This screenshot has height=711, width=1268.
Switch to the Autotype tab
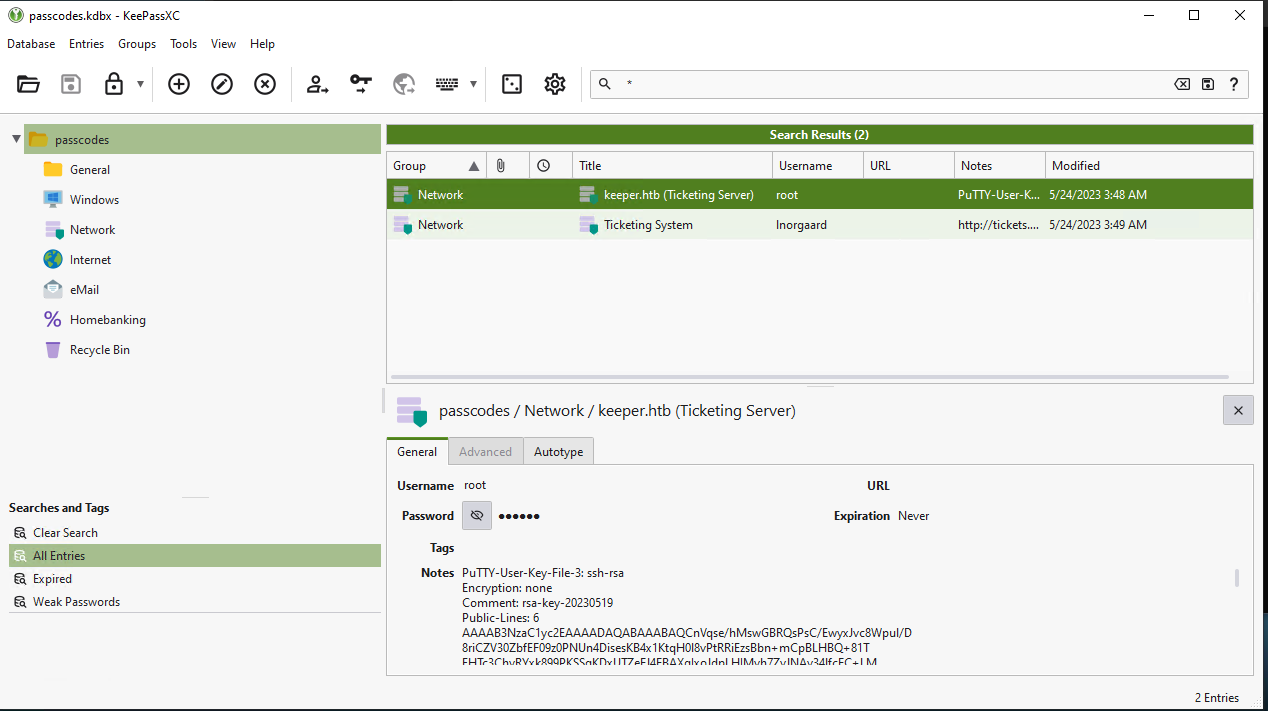558,452
